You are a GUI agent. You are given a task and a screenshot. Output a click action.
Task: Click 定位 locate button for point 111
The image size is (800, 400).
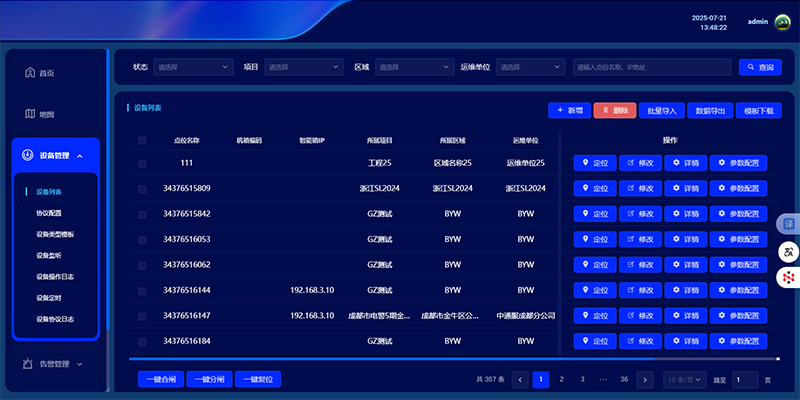pos(594,163)
